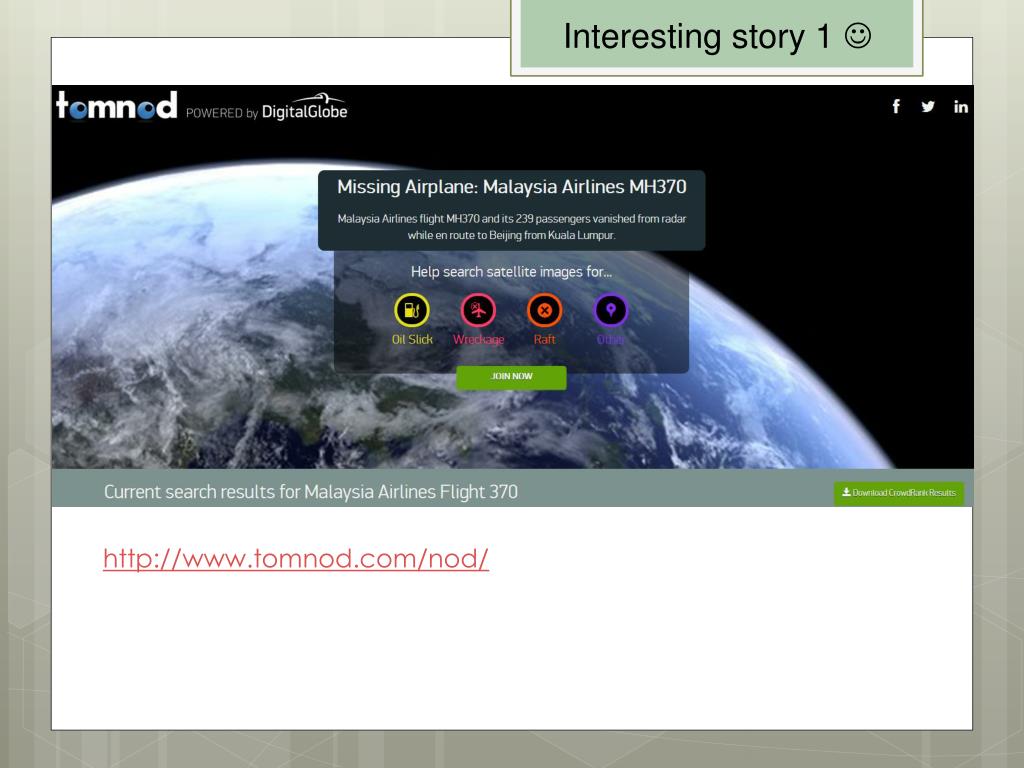Click the MH370 description paragraph

(x=511, y=227)
